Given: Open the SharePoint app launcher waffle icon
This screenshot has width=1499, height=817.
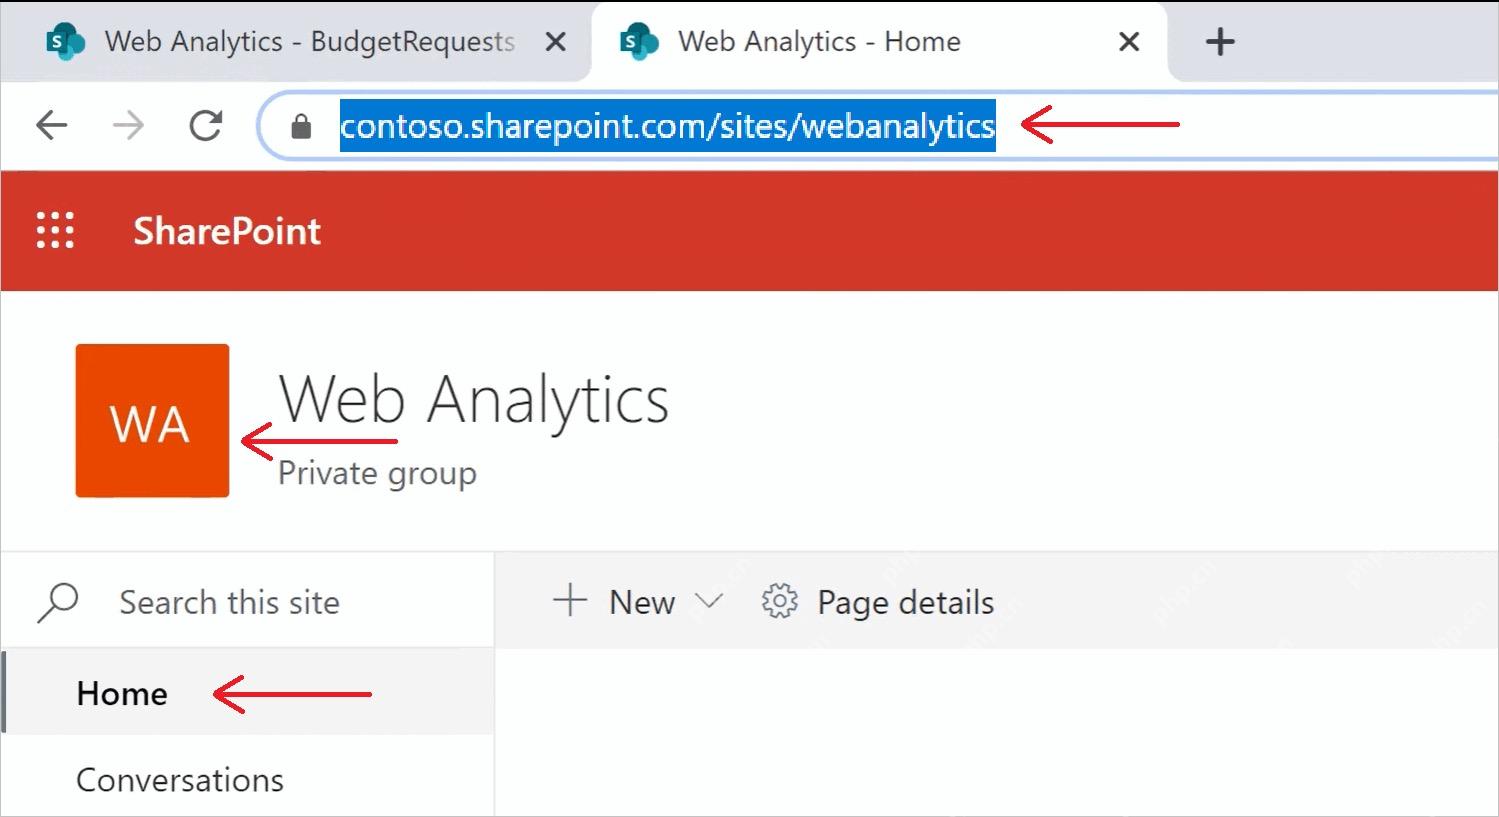Looking at the screenshot, I should (55, 231).
